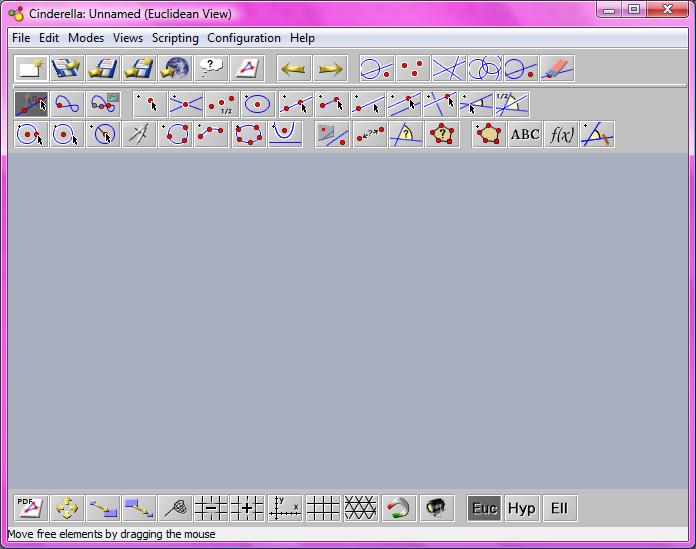Switch to Hyp hyperbolic geometry mode
Viewport: 696px width, 549px height.
tap(521, 508)
